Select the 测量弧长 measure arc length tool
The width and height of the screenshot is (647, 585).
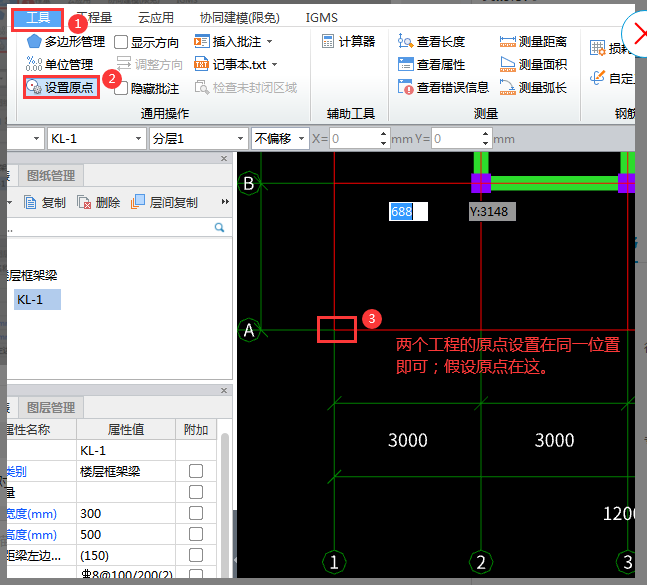tap(533, 87)
